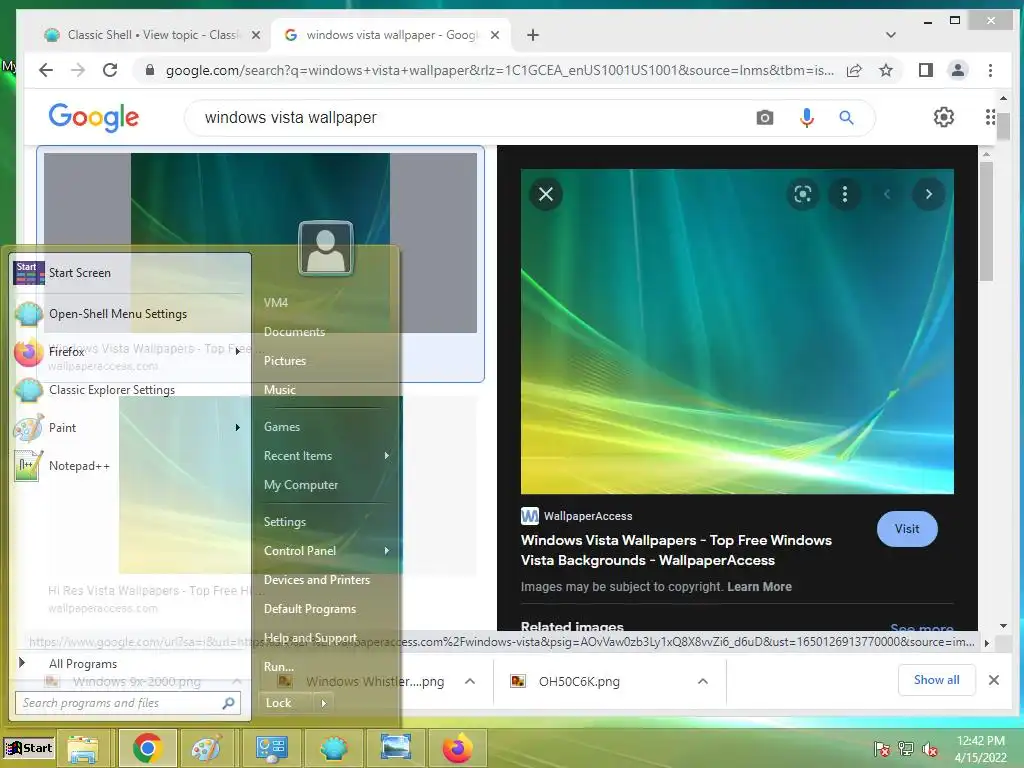
Task: Open Paint from the taskbar
Action: [x=206, y=748]
